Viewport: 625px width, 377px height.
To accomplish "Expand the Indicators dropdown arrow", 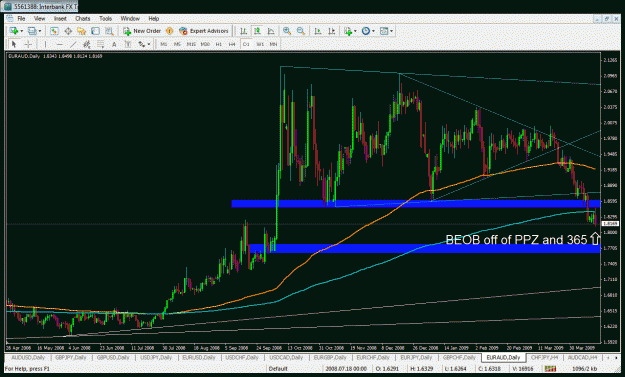I will coord(355,31).
